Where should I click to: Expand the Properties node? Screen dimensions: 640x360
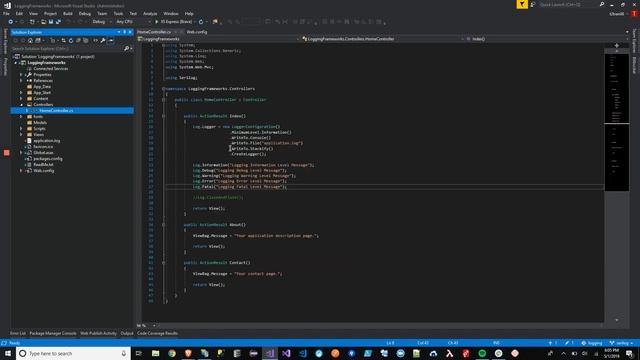[x=21, y=75]
